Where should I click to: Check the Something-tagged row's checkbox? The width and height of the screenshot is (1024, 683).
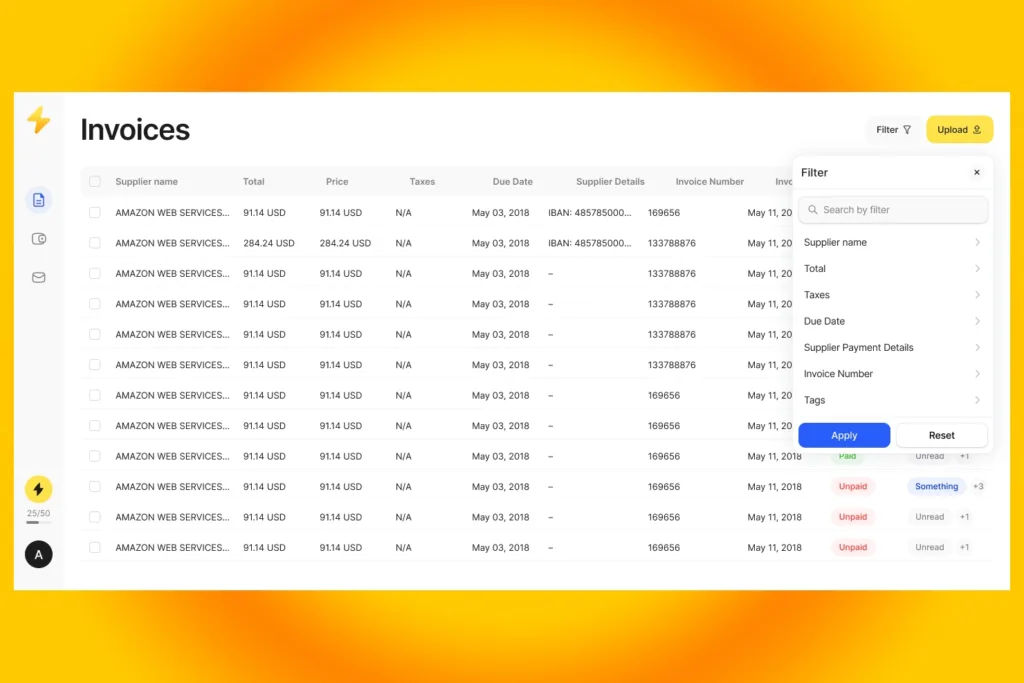[x=95, y=486]
